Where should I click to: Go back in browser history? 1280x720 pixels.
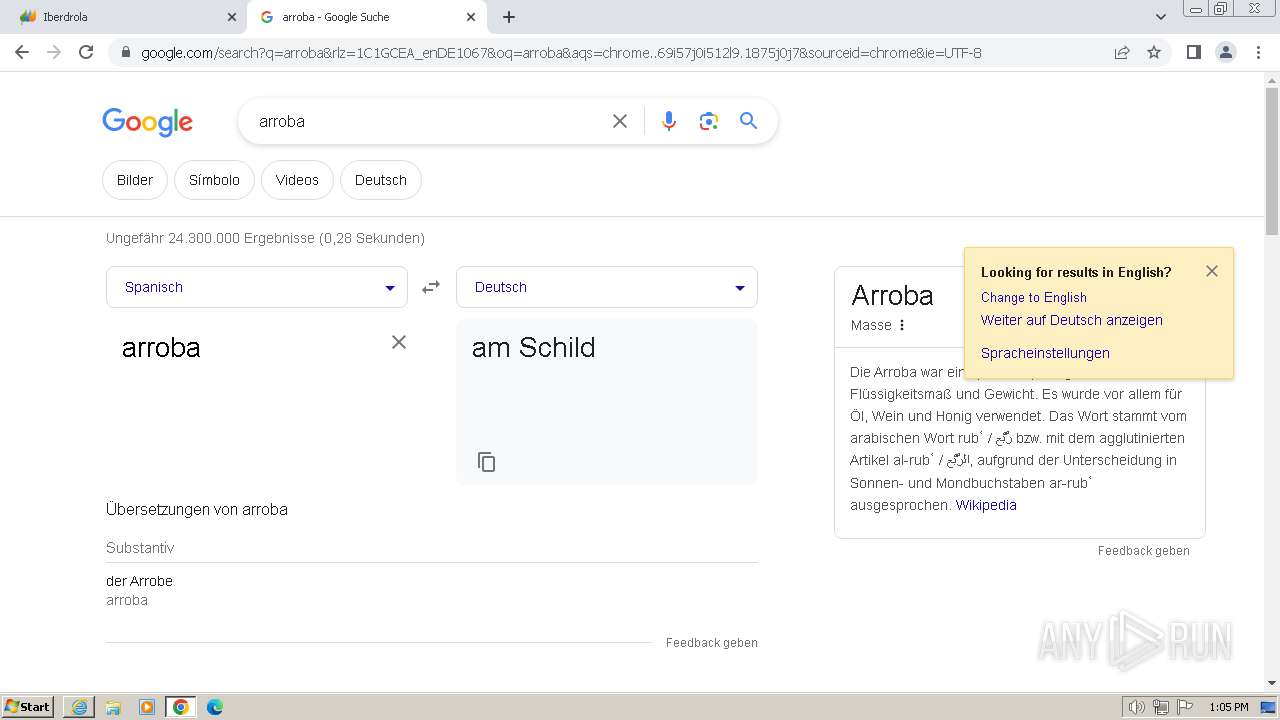[22, 52]
